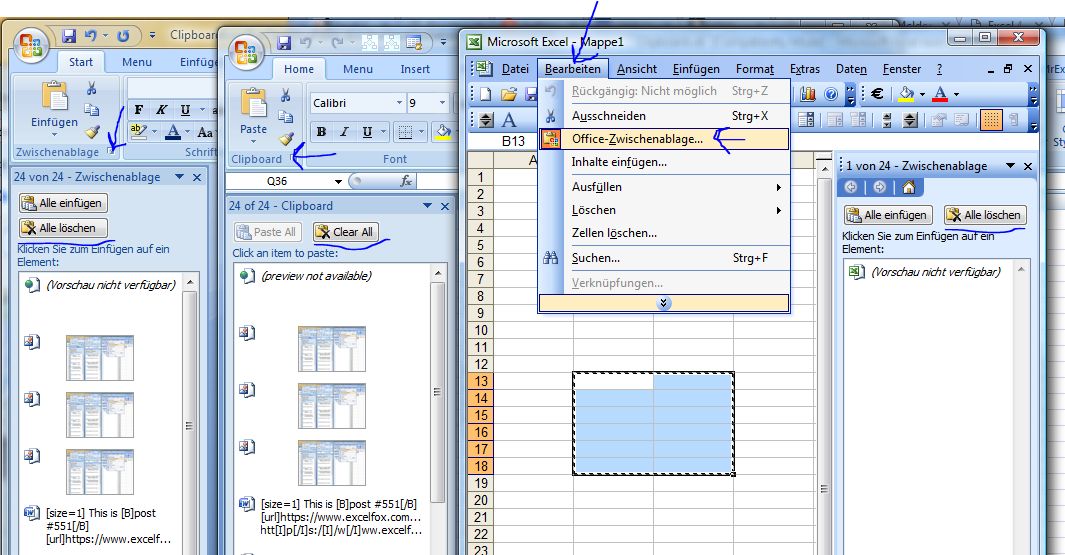Click the large A icon in Excel's second toolbar
This screenshot has height=555, width=1065.
509,120
